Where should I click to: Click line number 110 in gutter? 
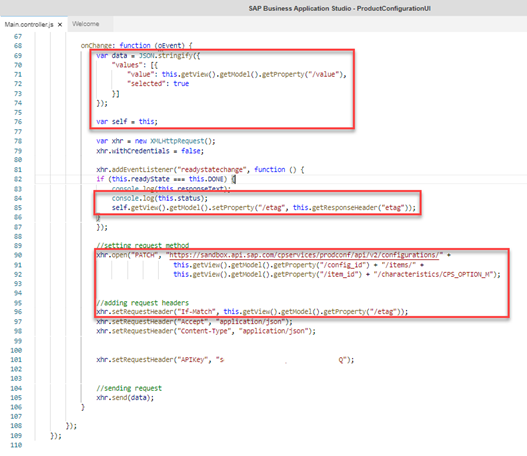click(16, 445)
